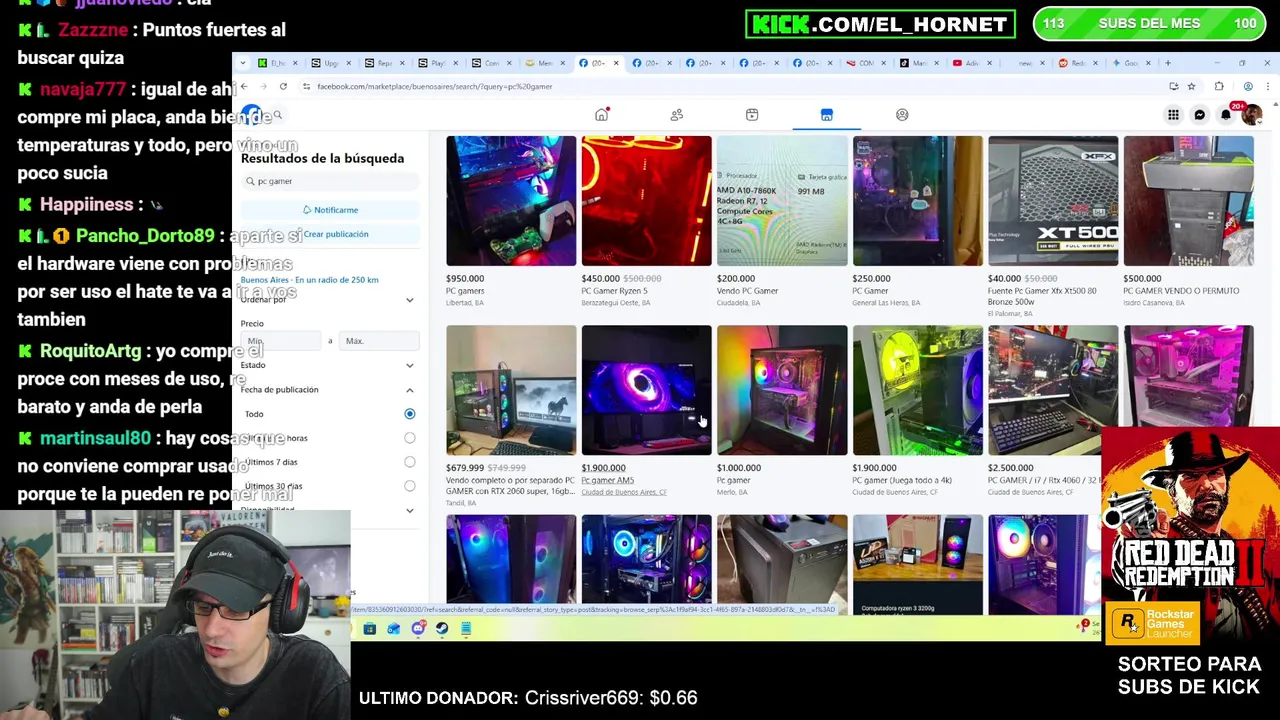Open the Marketplace storefront icon
This screenshot has height=720, width=1280.
tap(827, 115)
